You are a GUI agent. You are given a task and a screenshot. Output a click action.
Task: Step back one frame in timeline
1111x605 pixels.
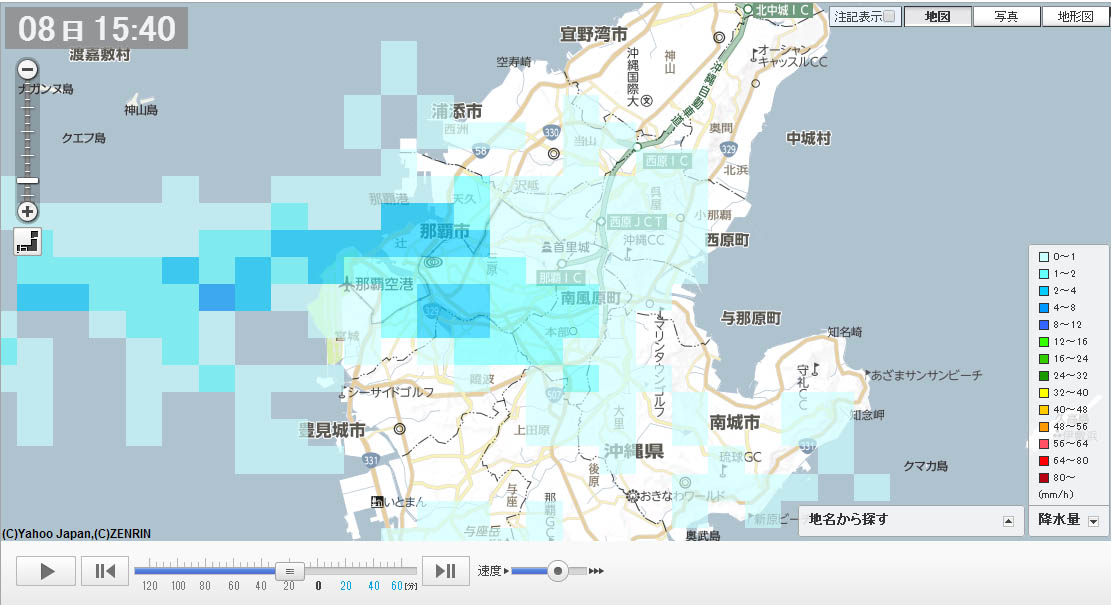pos(105,571)
